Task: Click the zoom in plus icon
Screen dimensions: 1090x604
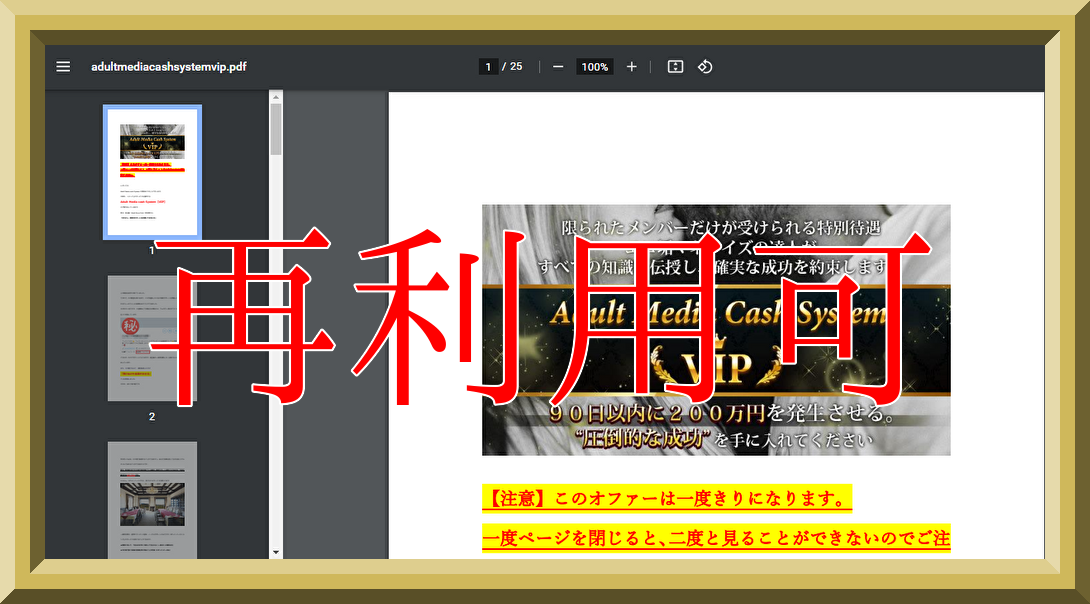Action: [631, 67]
